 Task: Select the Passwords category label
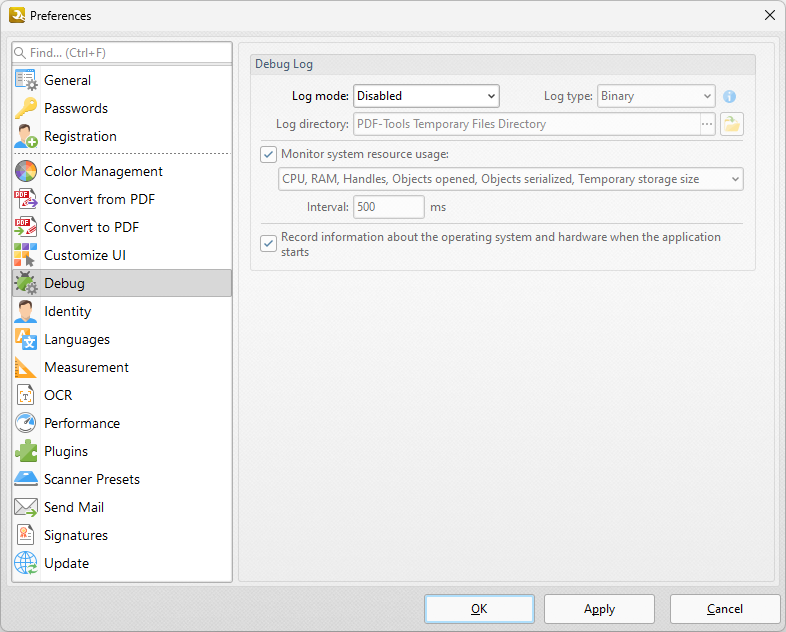click(76, 108)
